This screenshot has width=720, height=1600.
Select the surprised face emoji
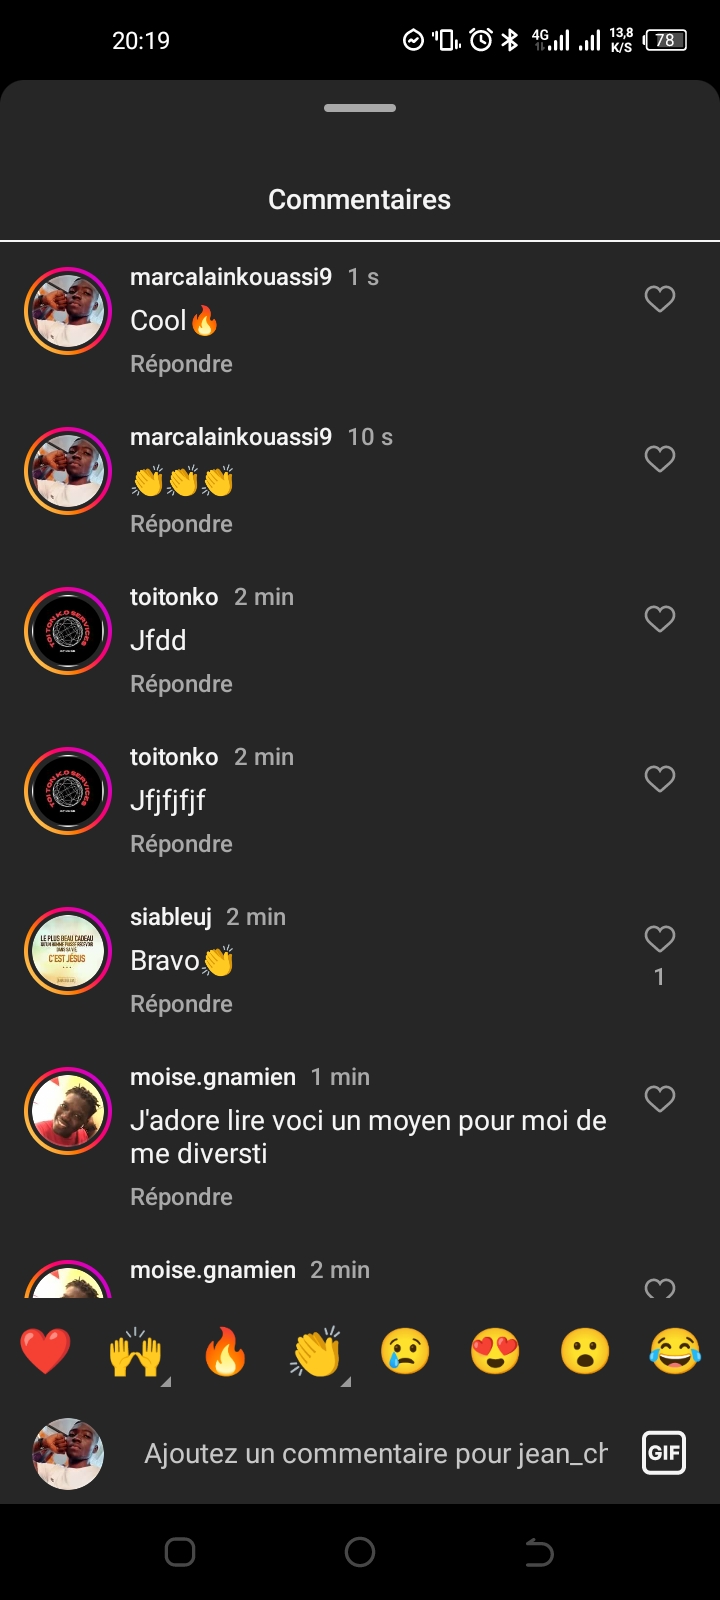[585, 1352]
